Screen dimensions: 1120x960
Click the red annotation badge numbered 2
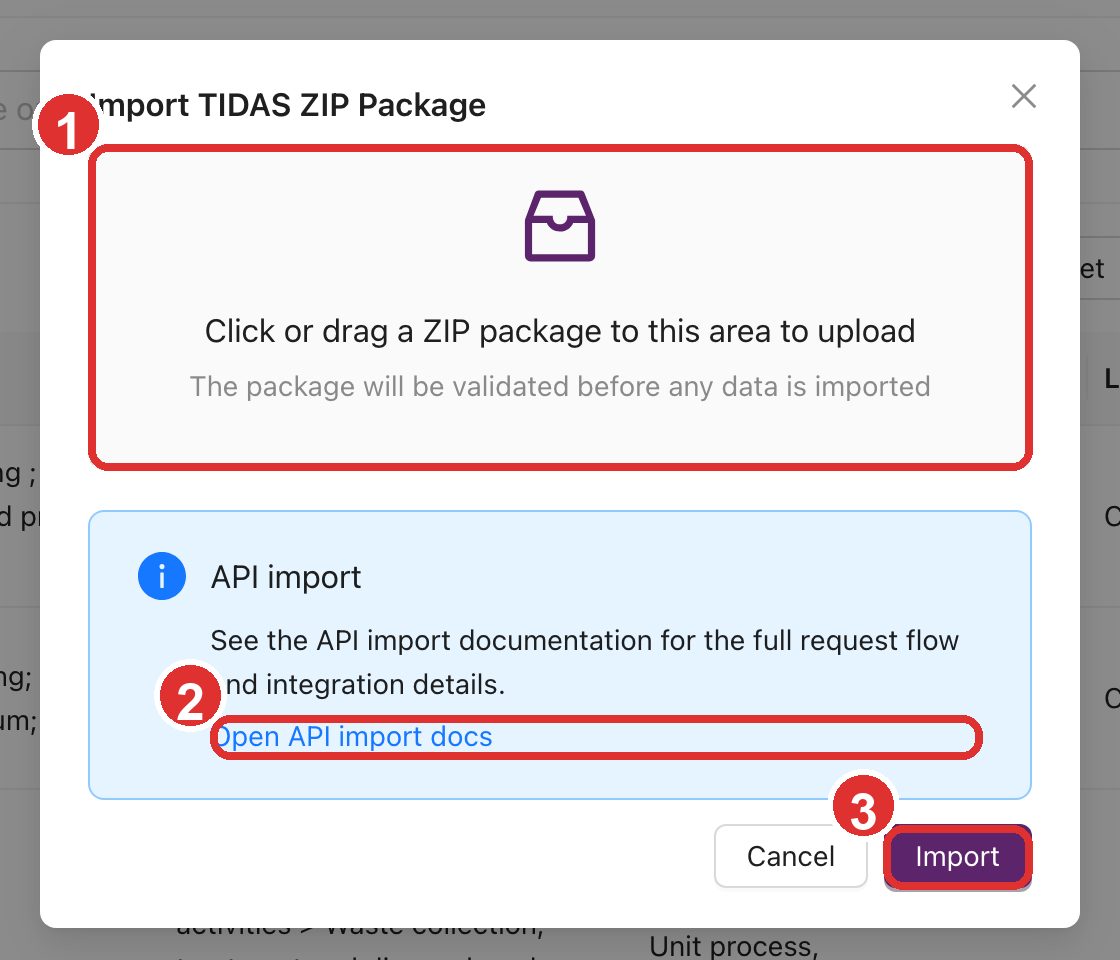[x=190, y=695]
